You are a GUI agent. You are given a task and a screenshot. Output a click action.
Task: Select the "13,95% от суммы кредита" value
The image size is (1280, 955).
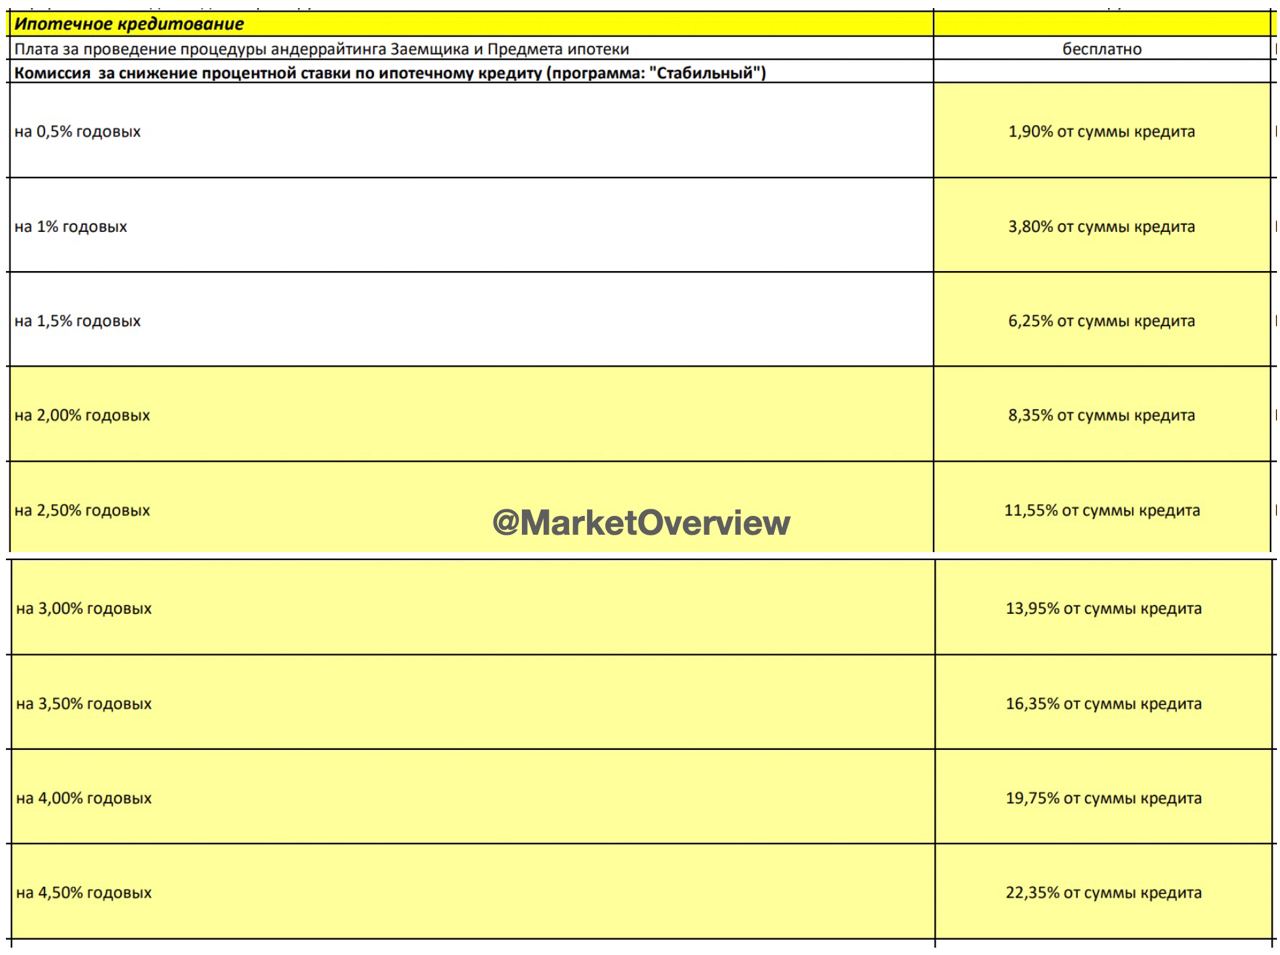1103,608
